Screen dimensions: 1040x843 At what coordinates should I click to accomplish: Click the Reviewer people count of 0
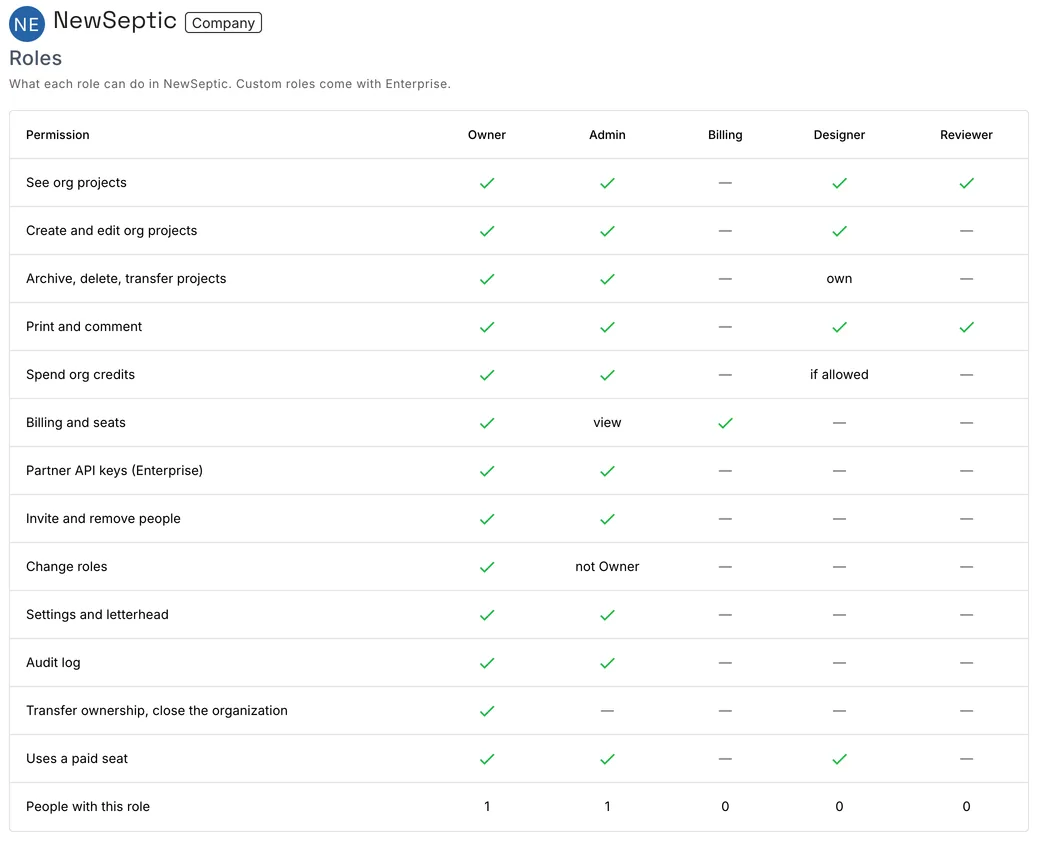(x=966, y=807)
